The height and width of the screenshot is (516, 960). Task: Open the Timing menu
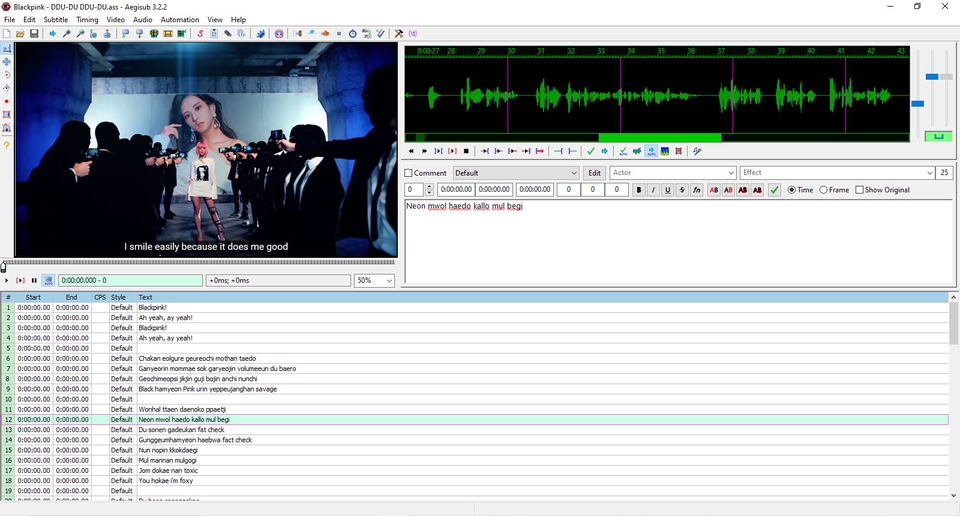click(87, 20)
